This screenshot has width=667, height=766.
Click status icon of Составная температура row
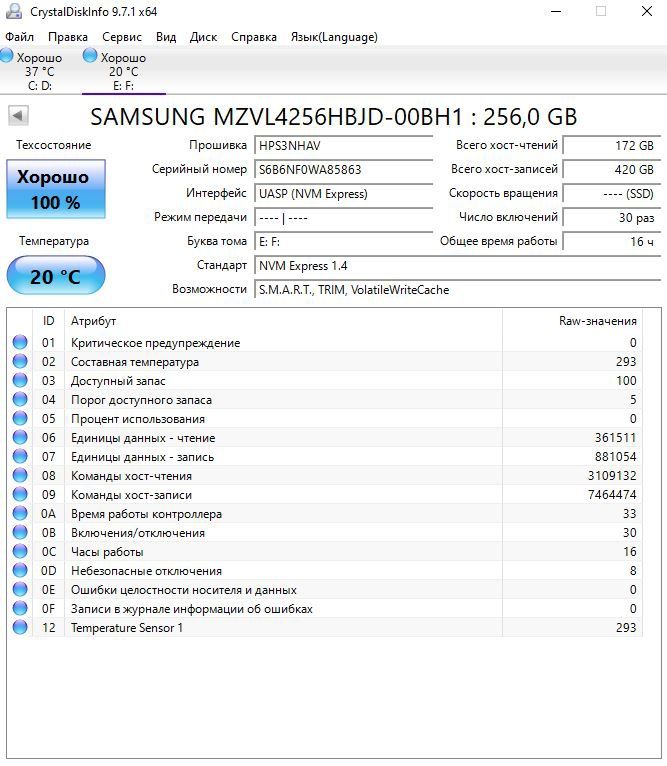20,361
